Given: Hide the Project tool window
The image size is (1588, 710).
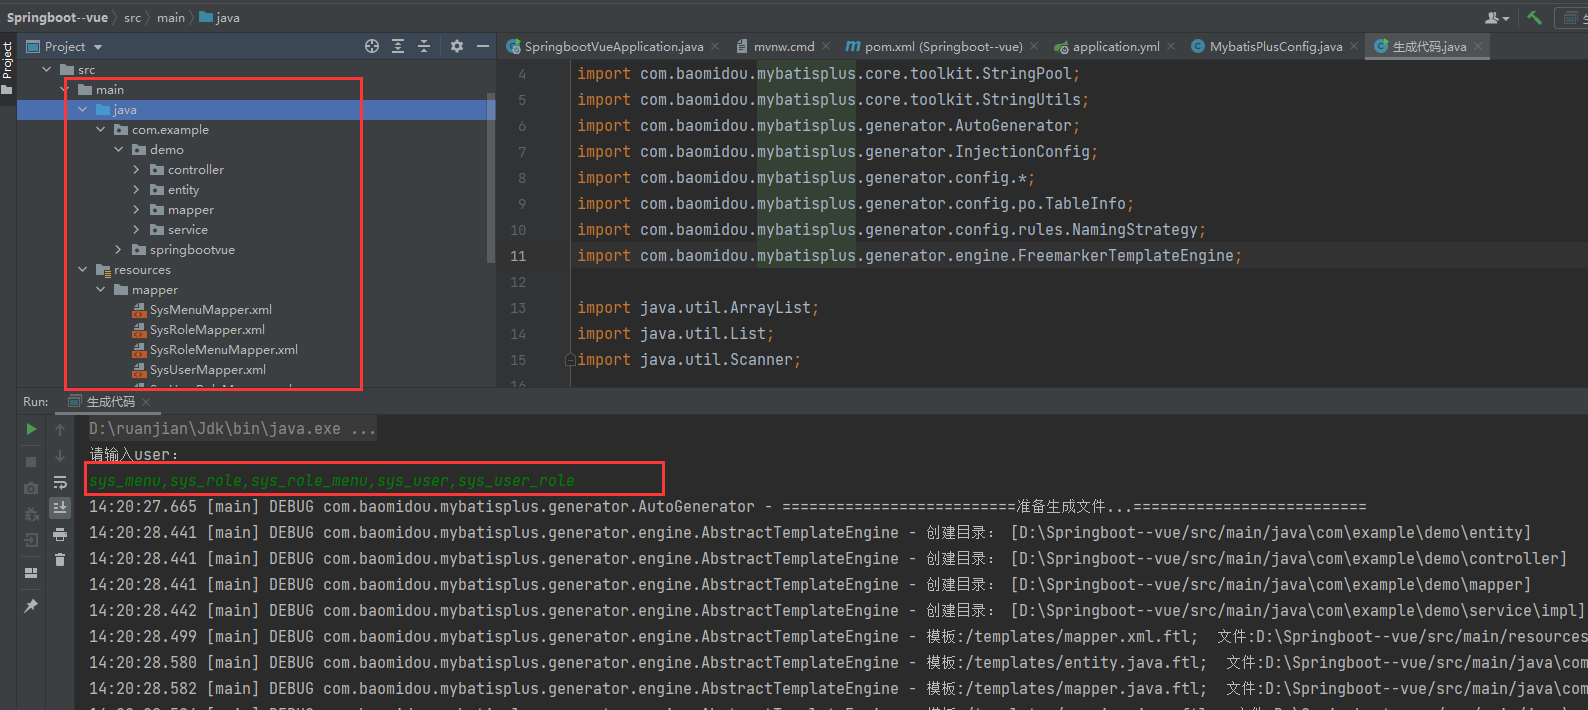Looking at the screenshot, I should (x=483, y=46).
